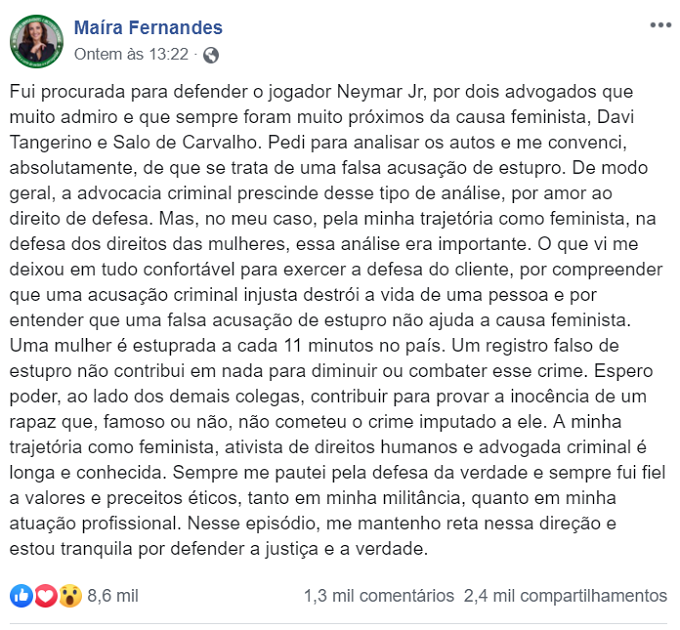Click the phrase 'ativista de direitos humanos'
This screenshot has width=680, height=630.
tap(341, 447)
